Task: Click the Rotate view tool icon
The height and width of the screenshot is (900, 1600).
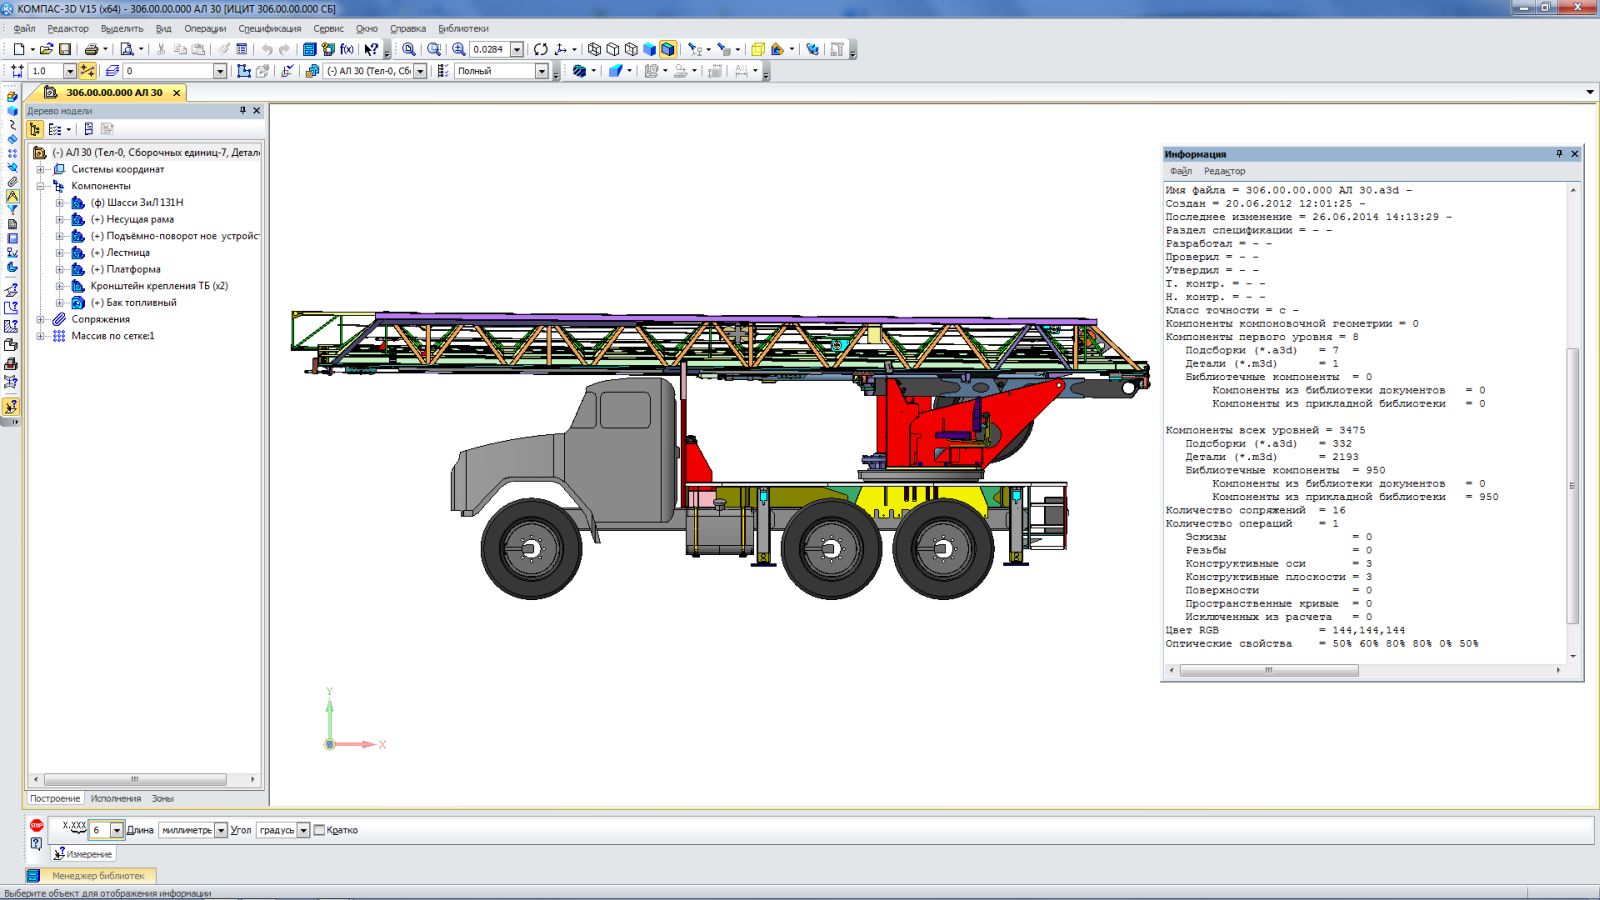Action: coord(541,49)
